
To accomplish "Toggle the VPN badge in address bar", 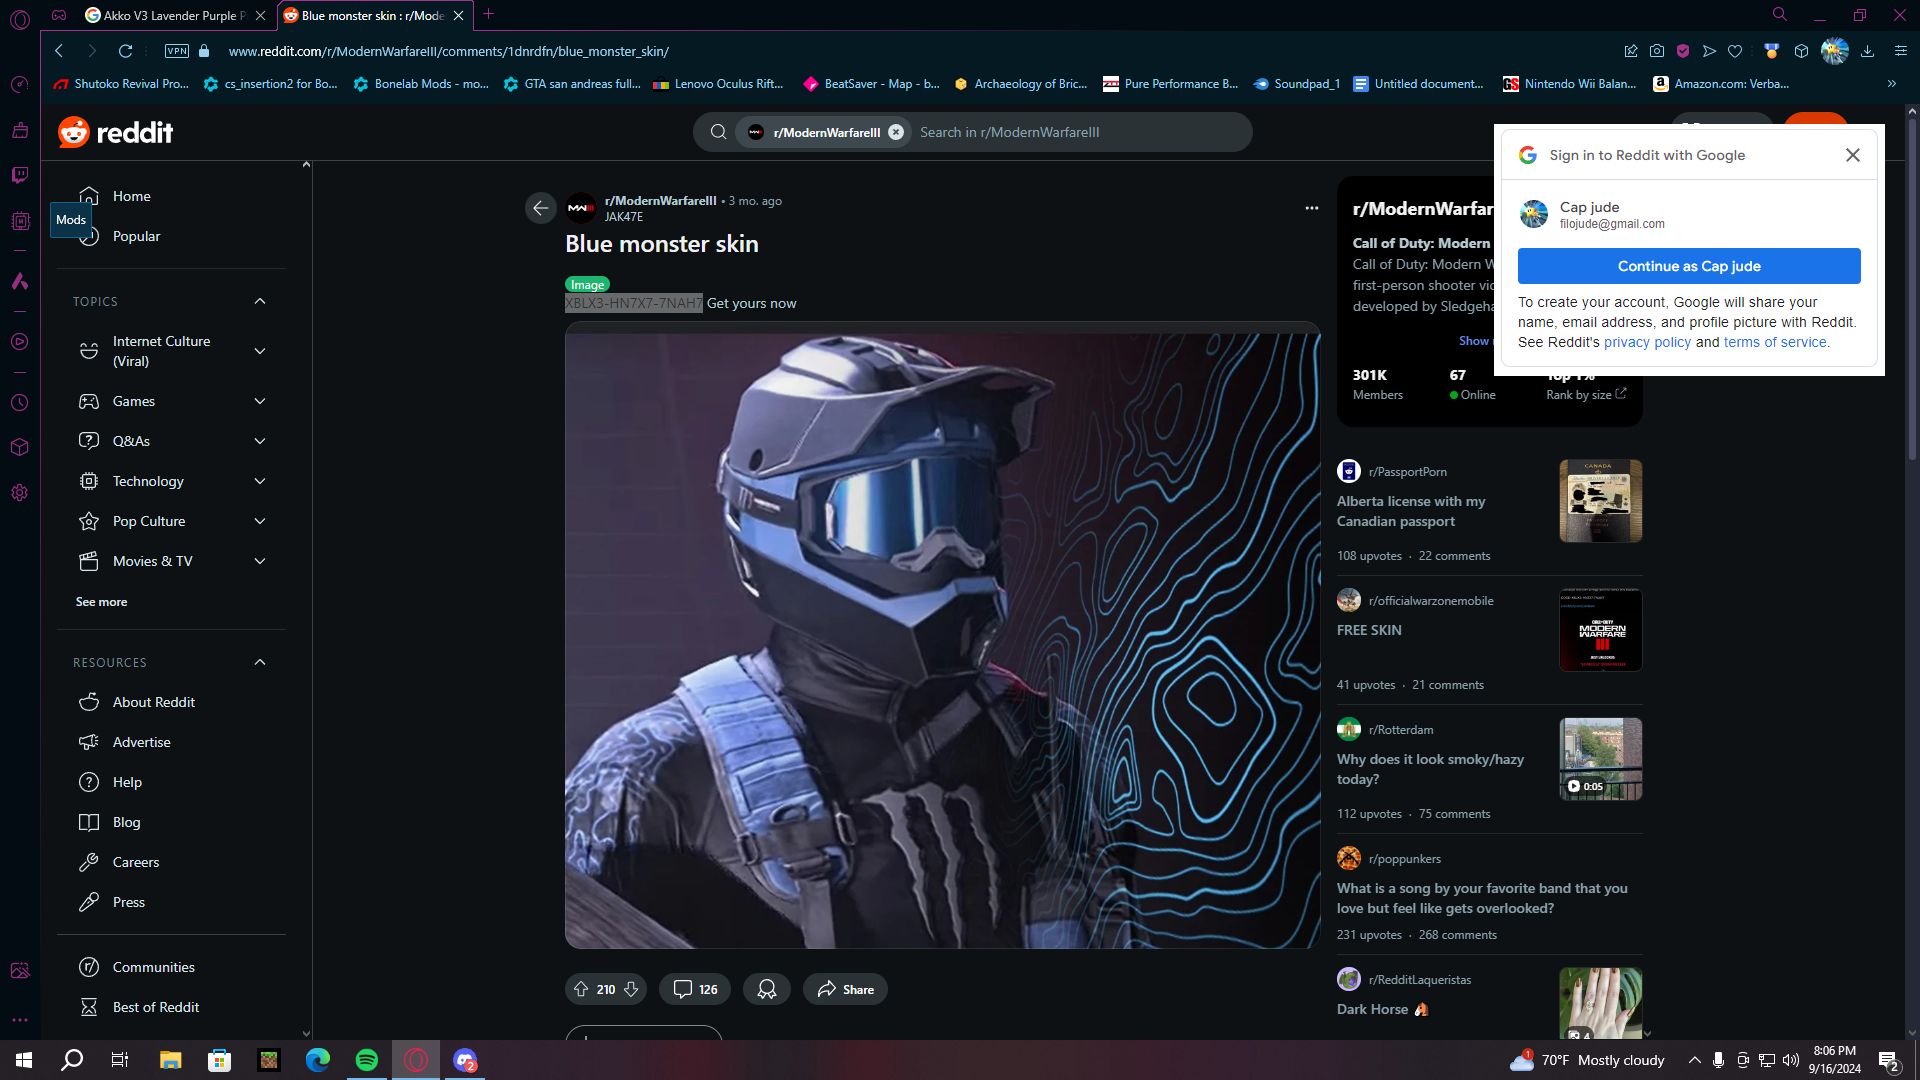I will [177, 51].
